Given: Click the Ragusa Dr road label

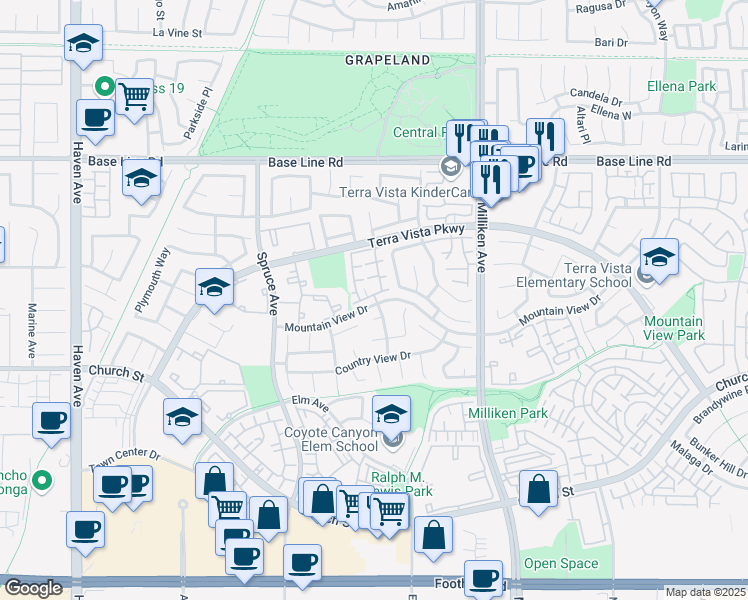Looking at the screenshot, I should tap(600, 7).
